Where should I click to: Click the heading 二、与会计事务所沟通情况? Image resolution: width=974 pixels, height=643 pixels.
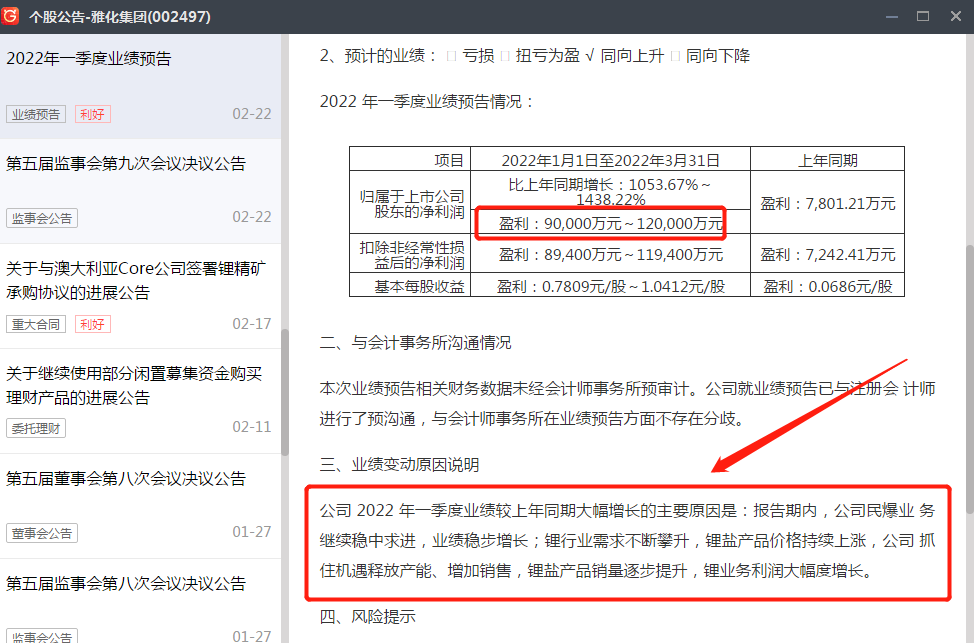(416, 342)
